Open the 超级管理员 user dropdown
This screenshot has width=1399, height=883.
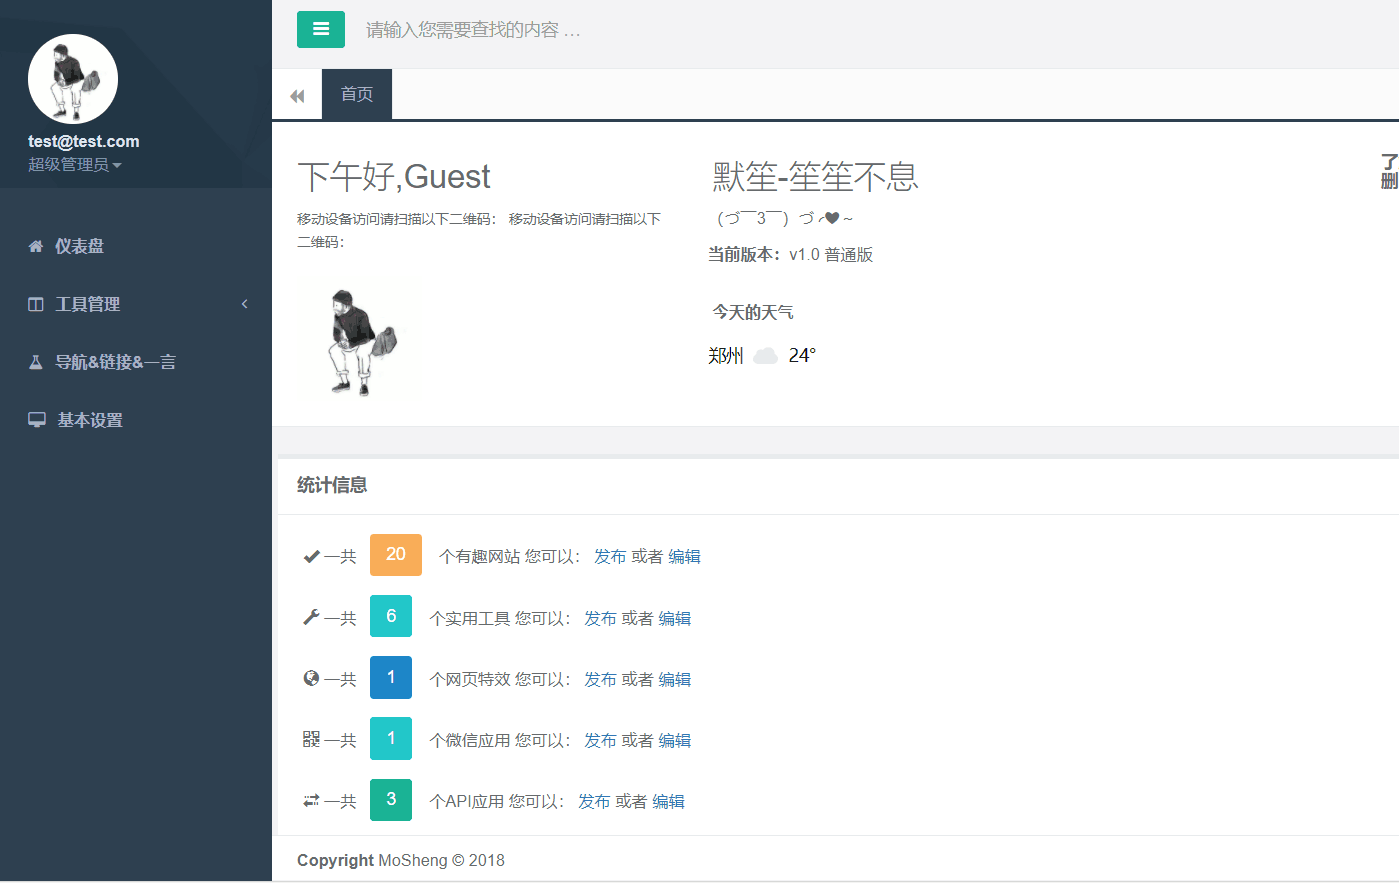click(x=75, y=165)
